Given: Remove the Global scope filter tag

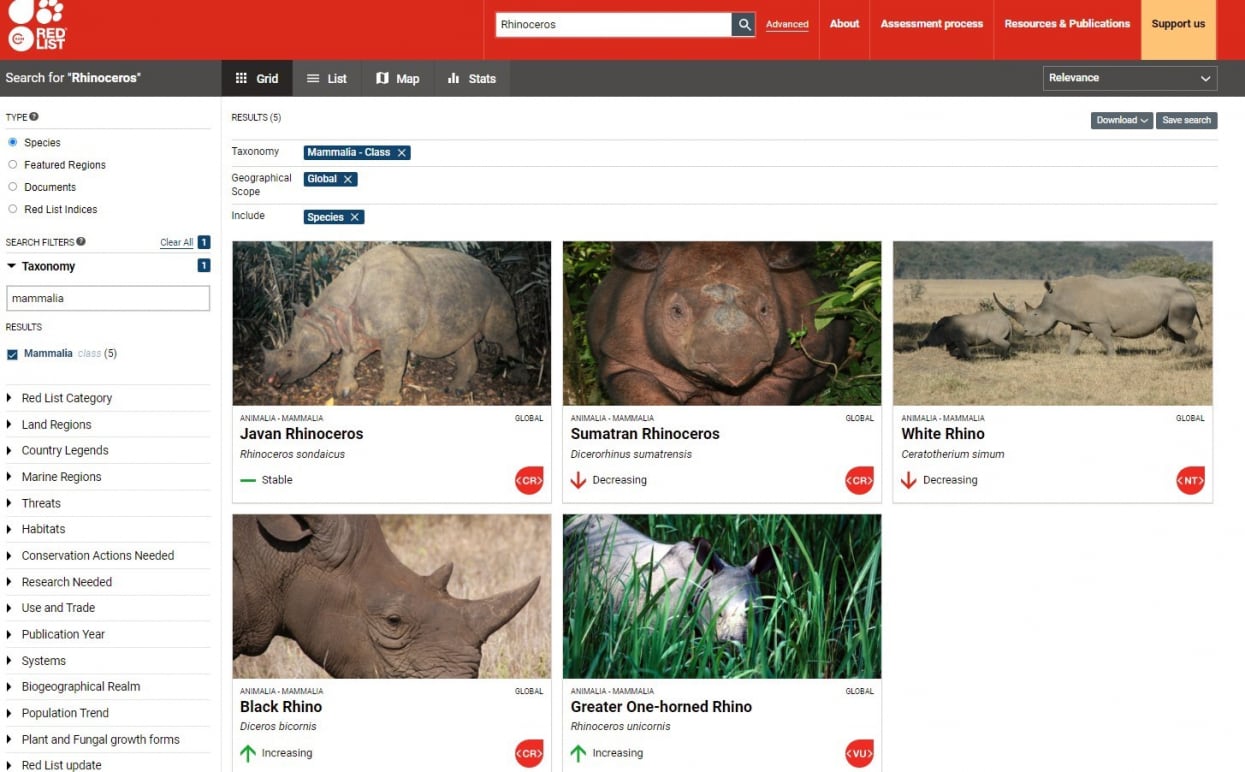Looking at the screenshot, I should [348, 179].
